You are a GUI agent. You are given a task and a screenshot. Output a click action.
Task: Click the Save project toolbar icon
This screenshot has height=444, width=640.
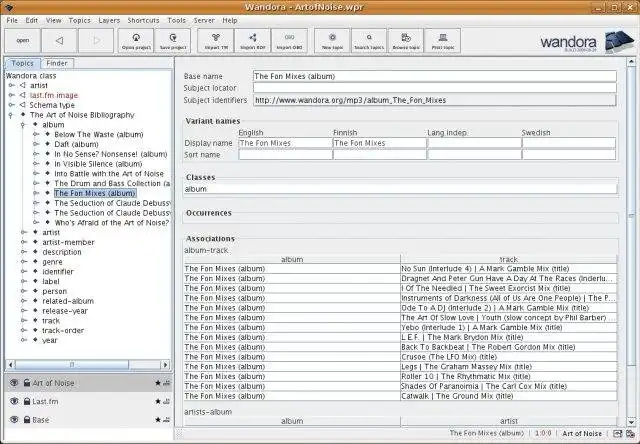click(173, 41)
